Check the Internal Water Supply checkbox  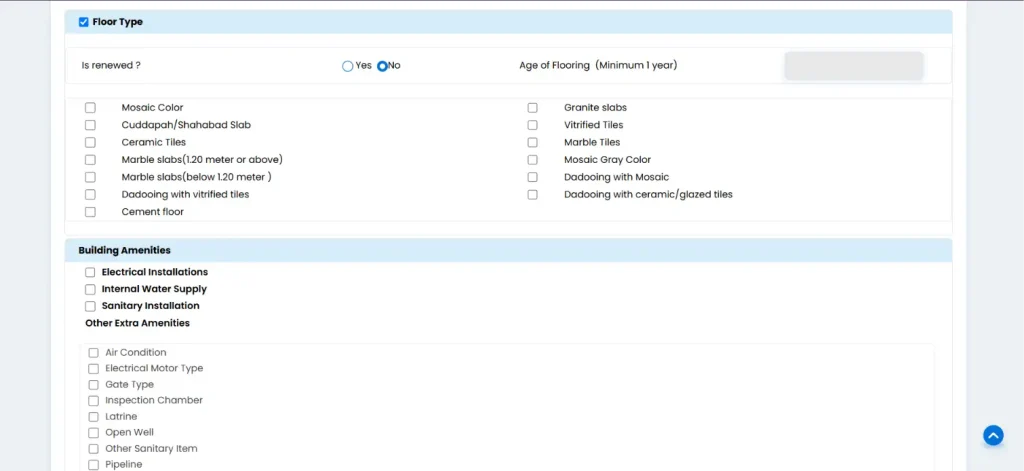pos(90,289)
